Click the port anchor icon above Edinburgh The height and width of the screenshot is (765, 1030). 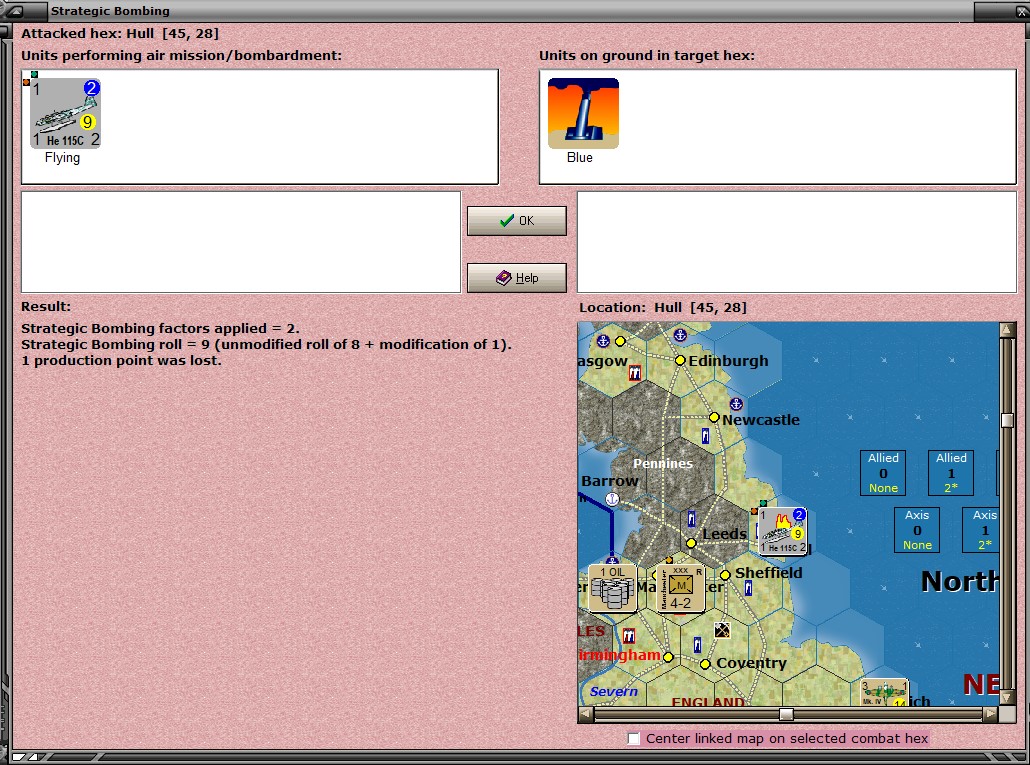pyautogui.click(x=681, y=336)
